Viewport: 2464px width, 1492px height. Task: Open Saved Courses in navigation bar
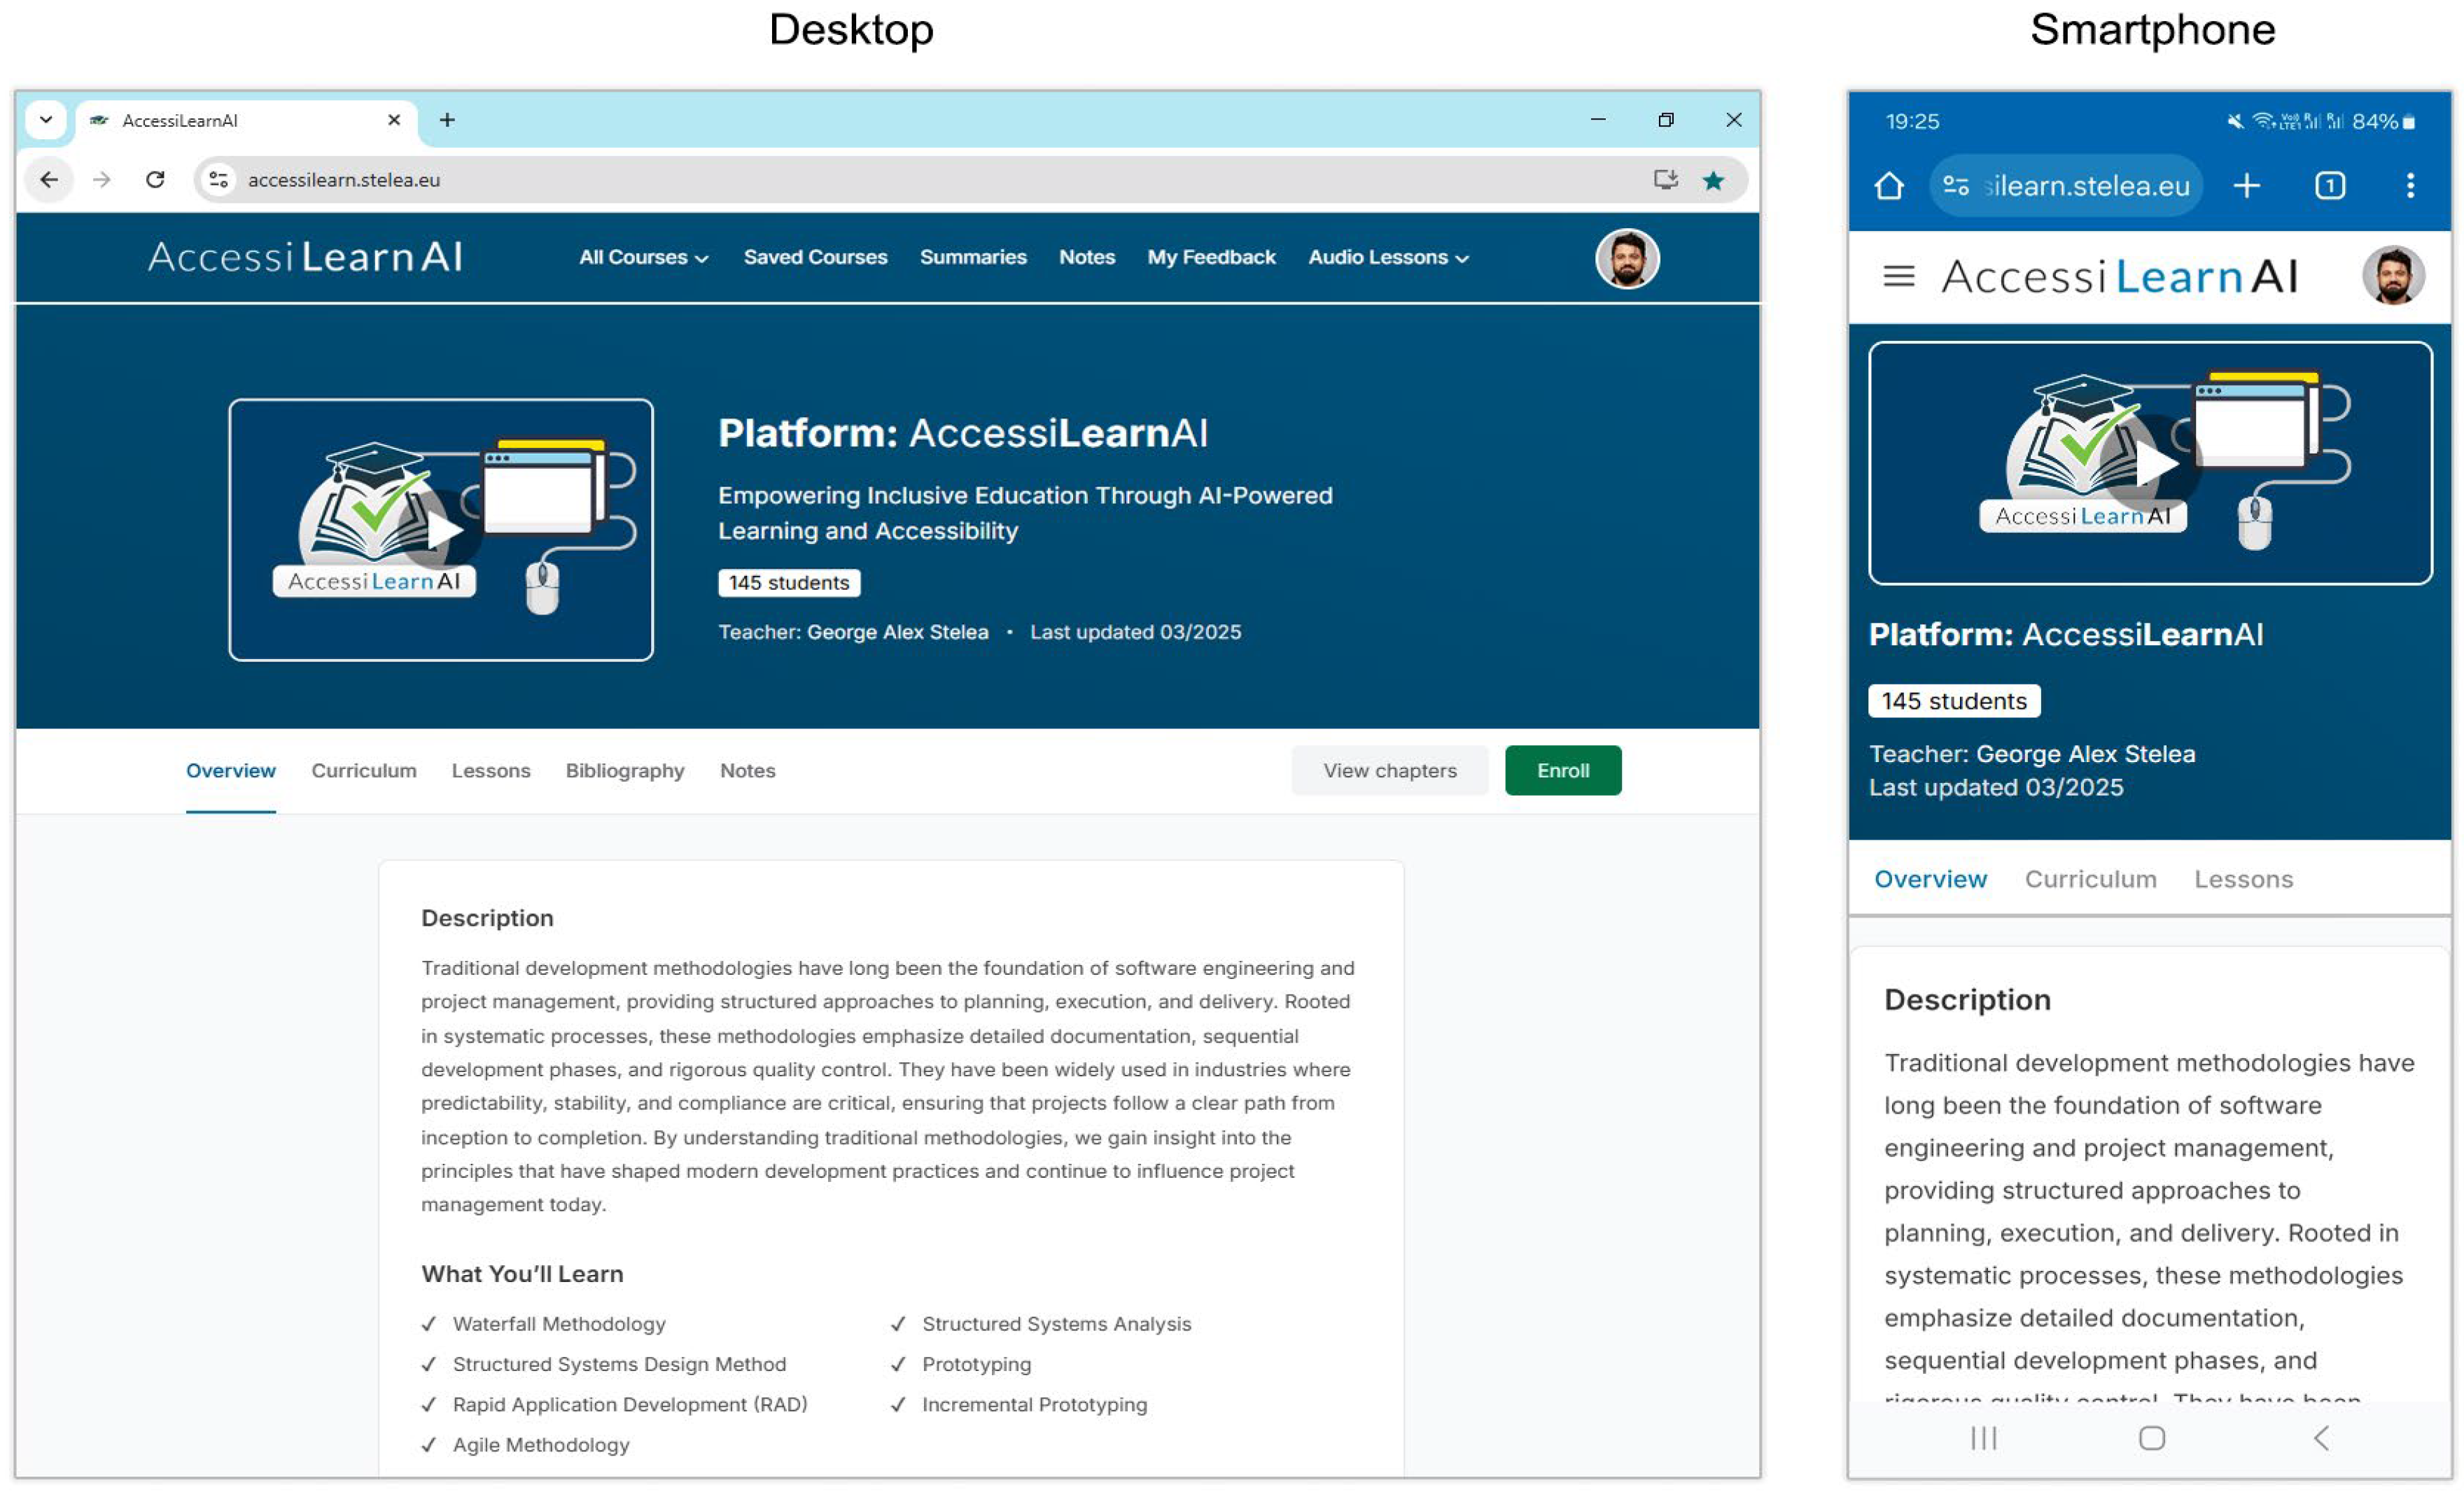coord(815,258)
